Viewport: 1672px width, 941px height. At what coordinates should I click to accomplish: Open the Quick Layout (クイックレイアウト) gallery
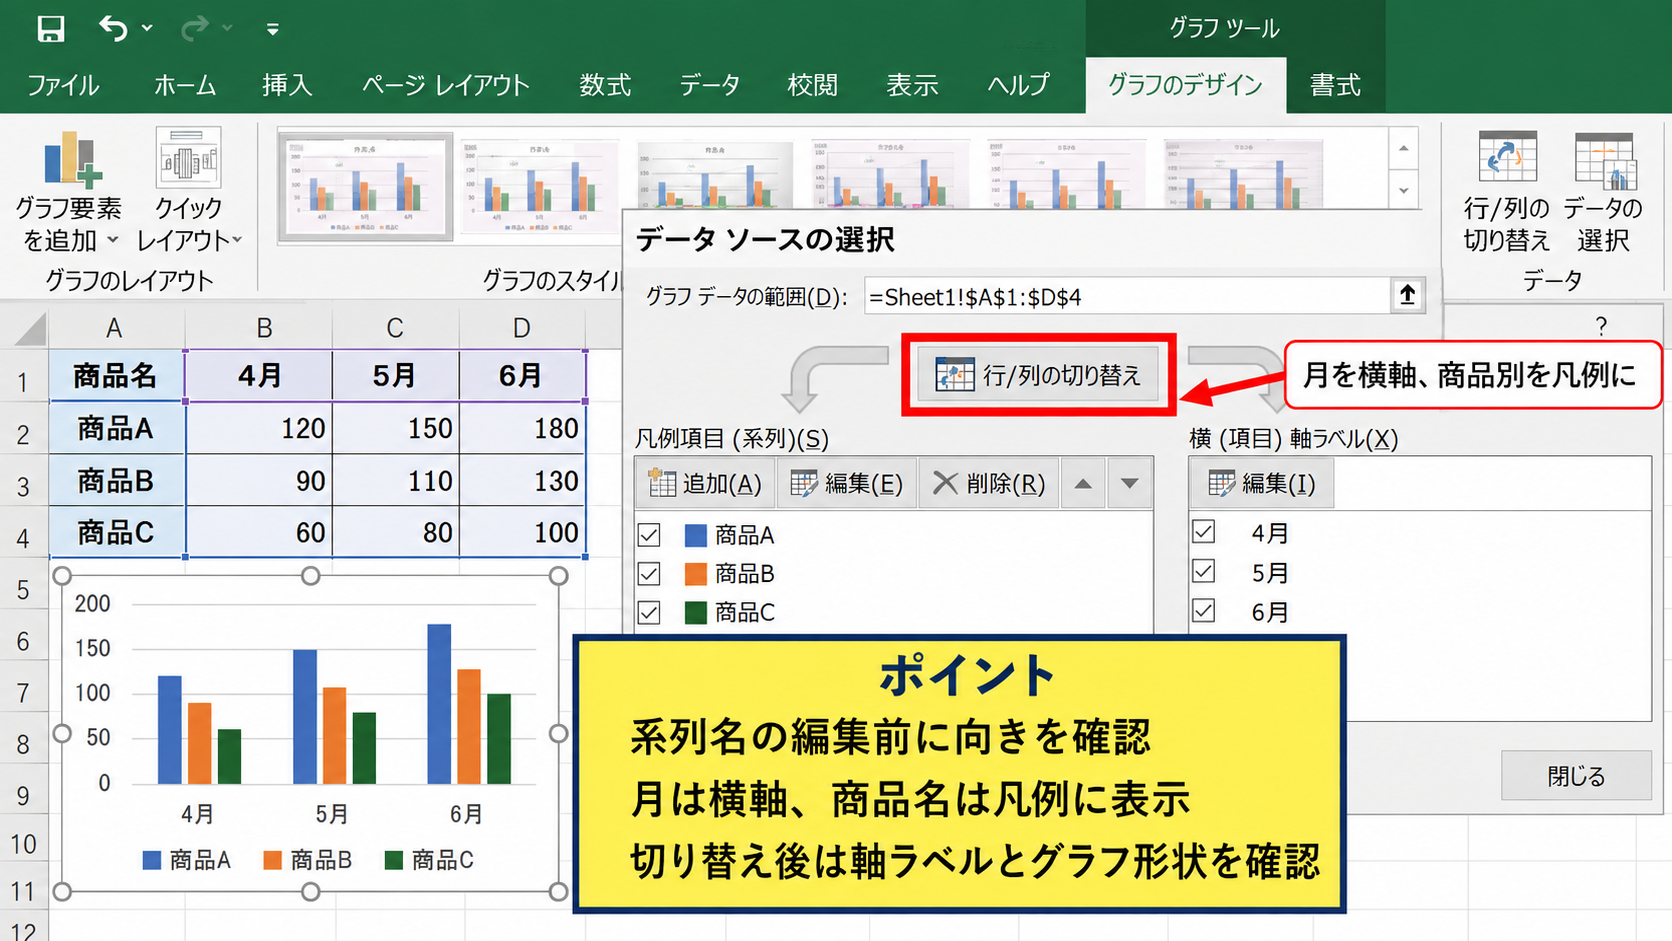[189, 192]
